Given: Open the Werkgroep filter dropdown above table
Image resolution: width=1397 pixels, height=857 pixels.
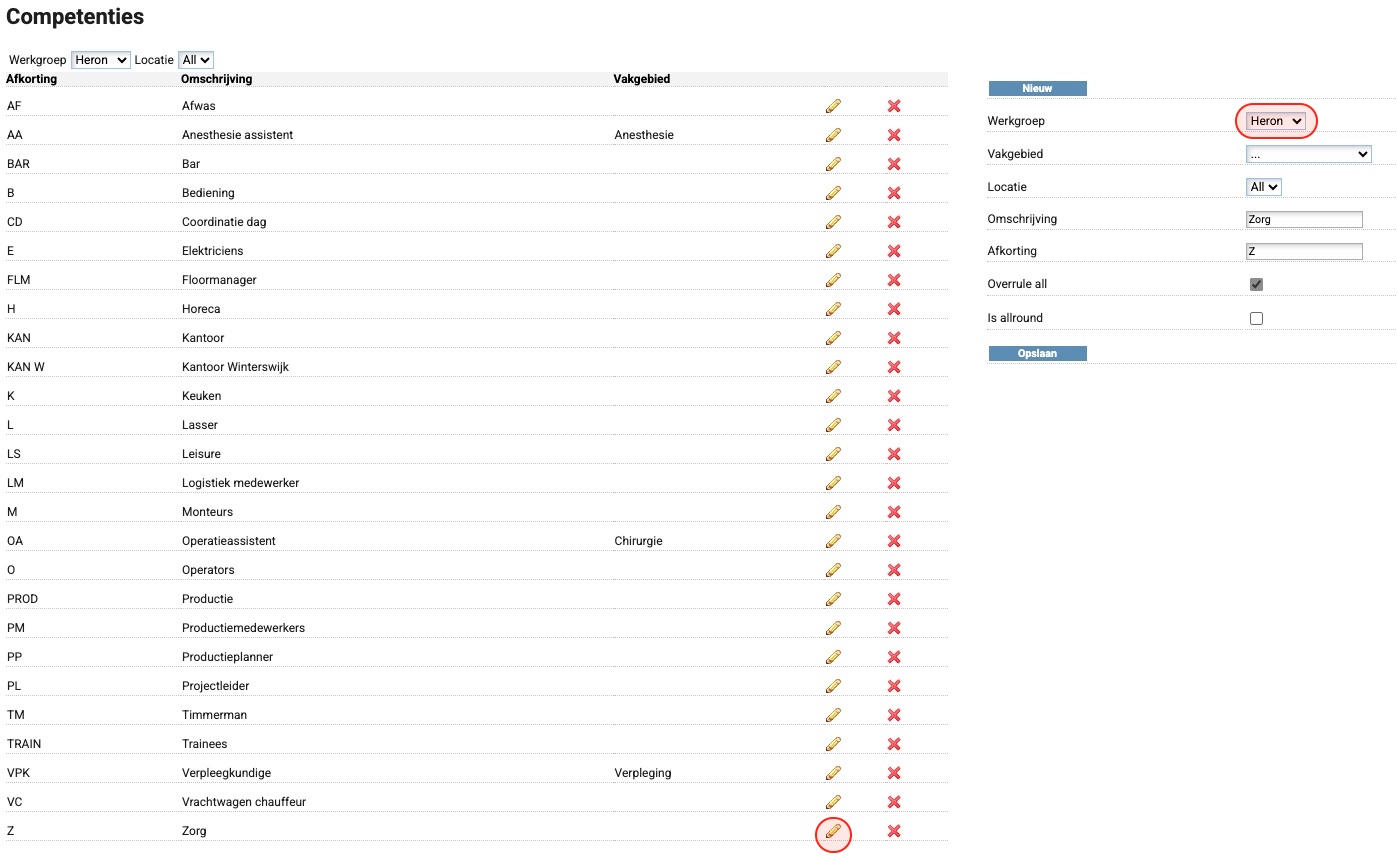Looking at the screenshot, I should point(101,60).
